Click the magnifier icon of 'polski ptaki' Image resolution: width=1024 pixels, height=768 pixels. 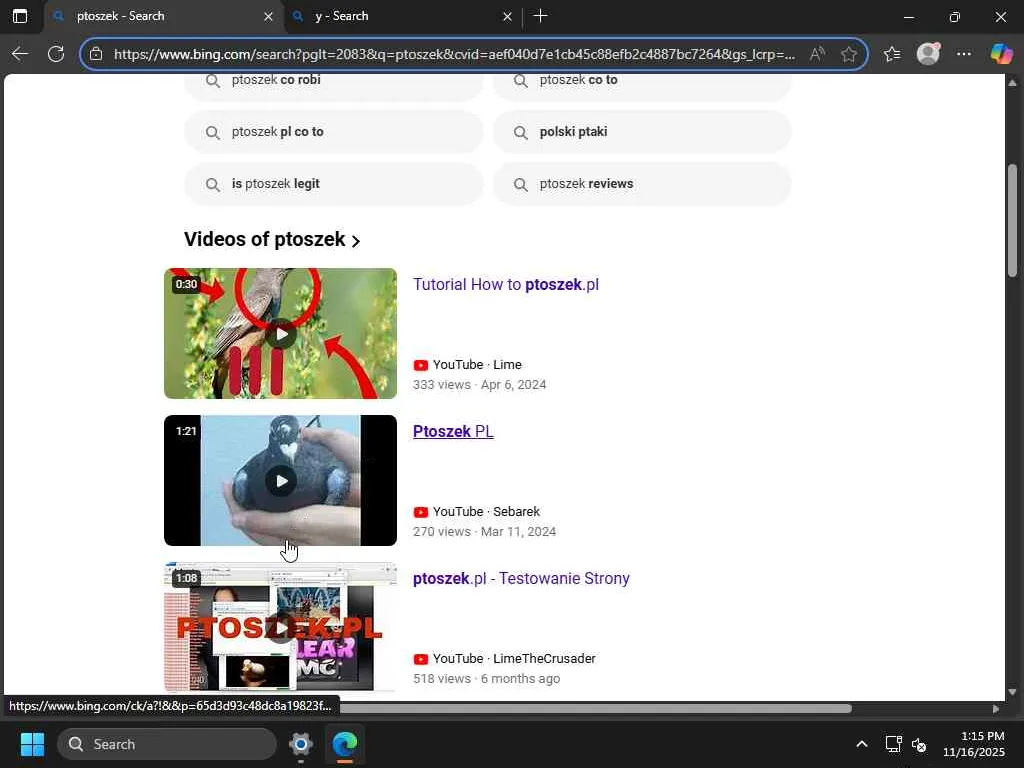coord(520,133)
